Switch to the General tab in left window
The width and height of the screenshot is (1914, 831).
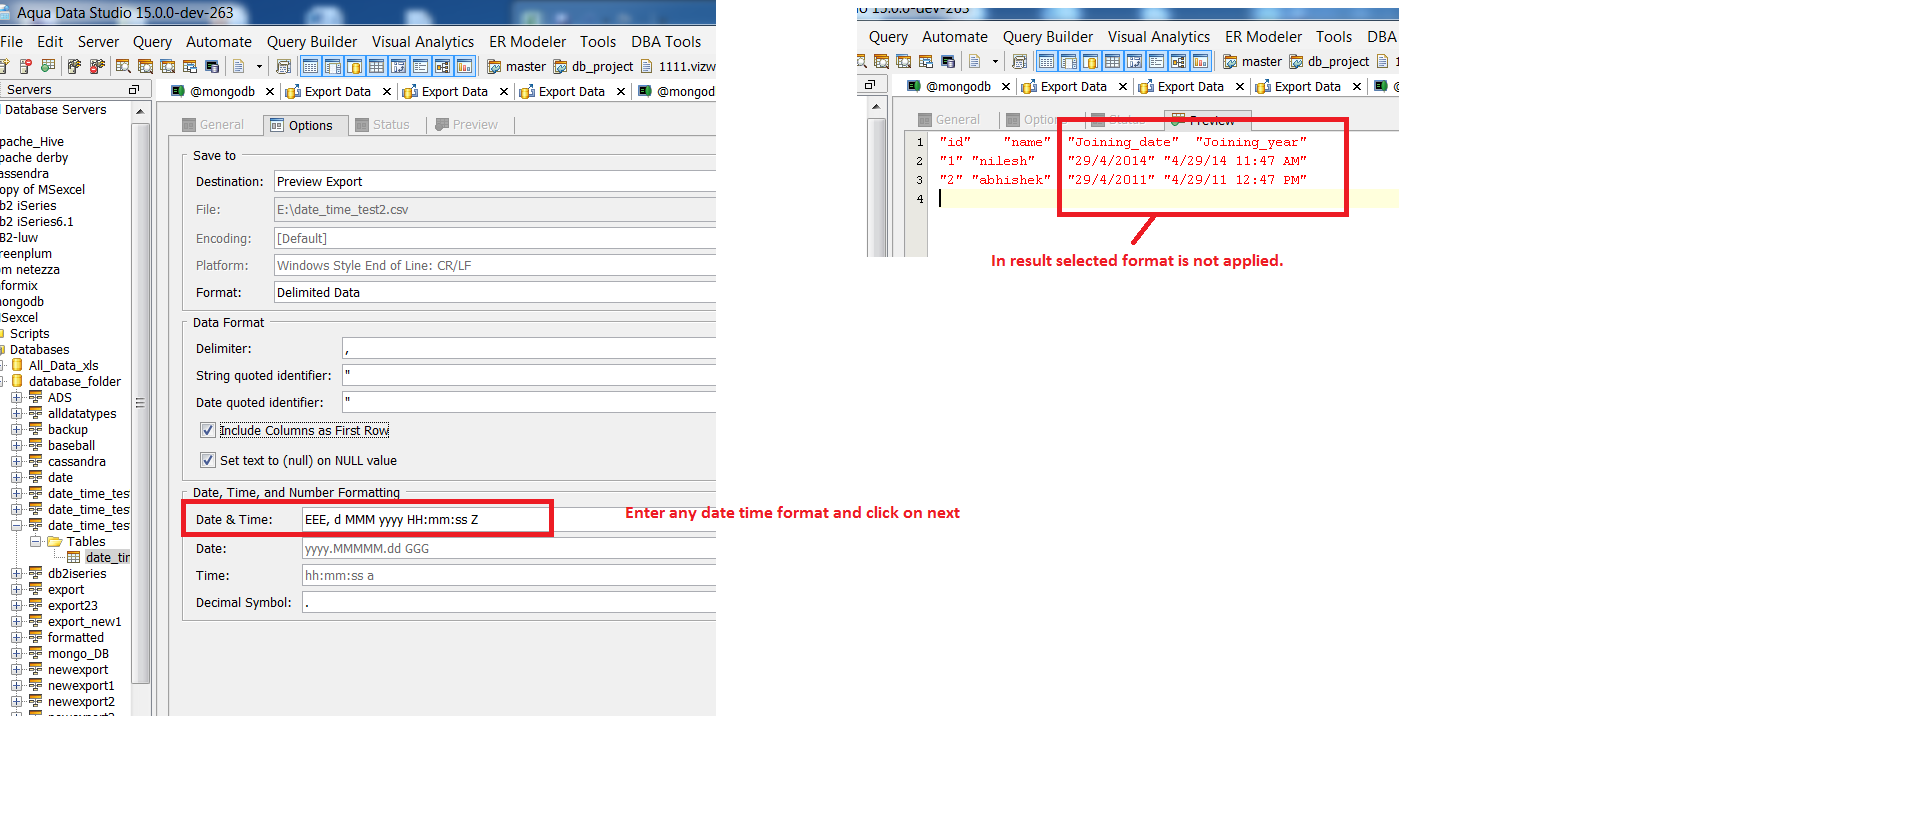pos(212,125)
